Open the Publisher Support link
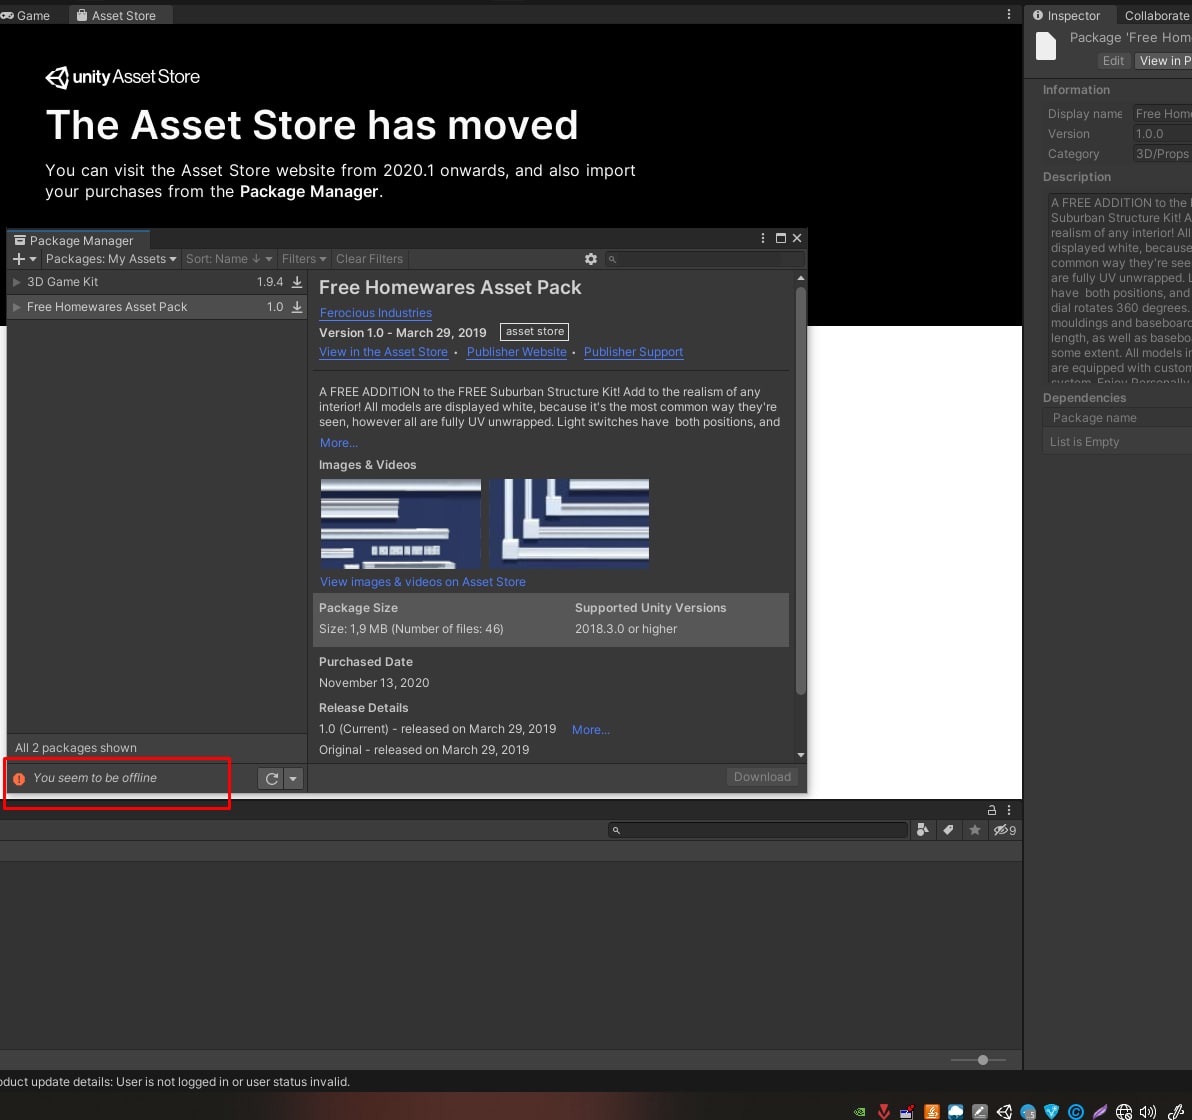Image resolution: width=1192 pixels, height=1120 pixels. pyautogui.click(x=633, y=352)
